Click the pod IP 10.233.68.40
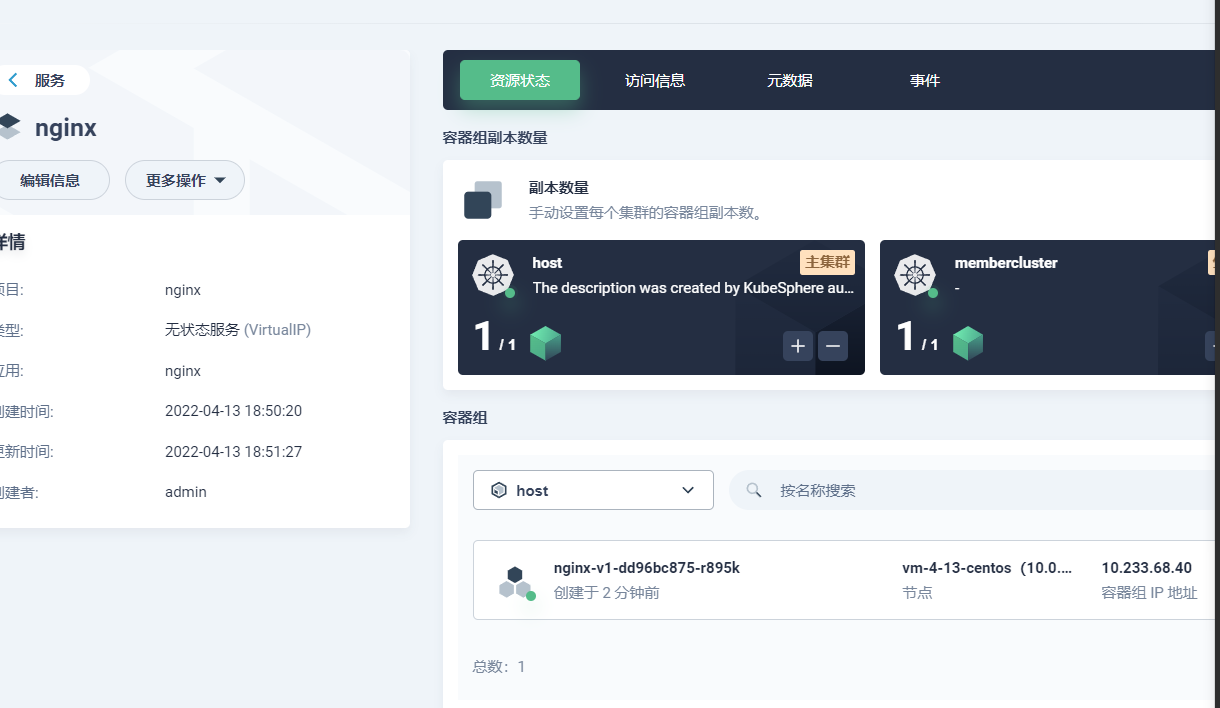This screenshot has width=1220, height=708. (x=1147, y=567)
